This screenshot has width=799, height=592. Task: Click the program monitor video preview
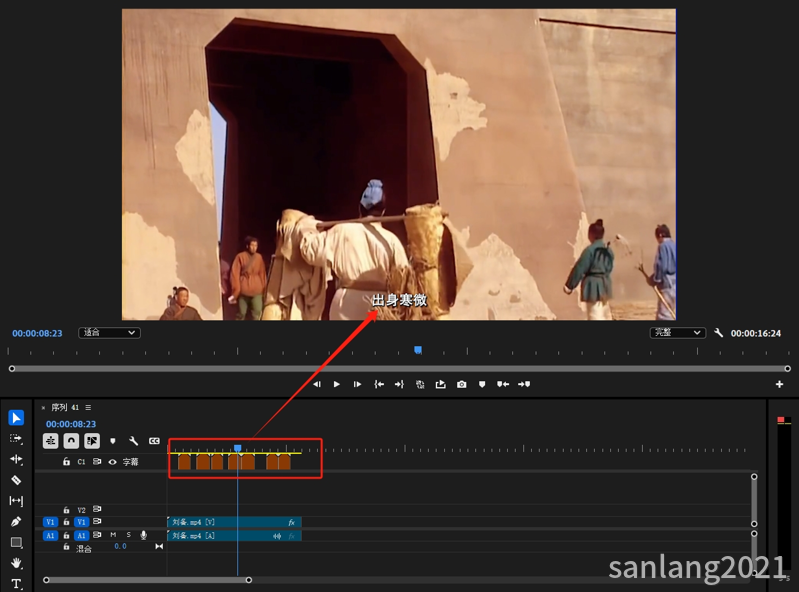click(x=399, y=164)
